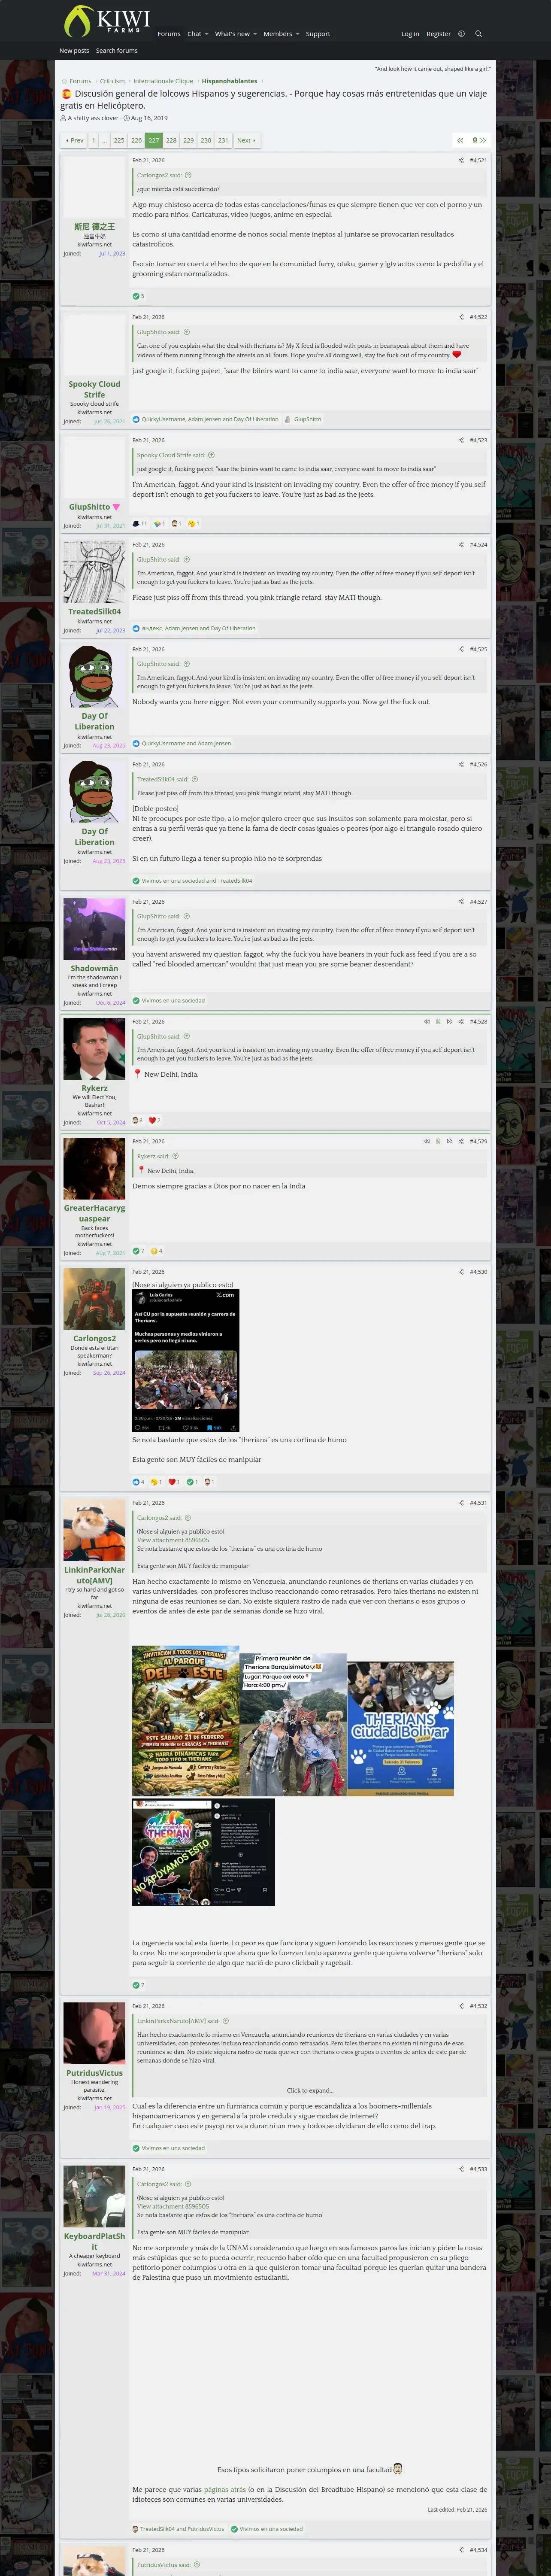Open the Hispanohablantes breadcrumb link
Screen dimensions: 551x2576
(x=229, y=81)
